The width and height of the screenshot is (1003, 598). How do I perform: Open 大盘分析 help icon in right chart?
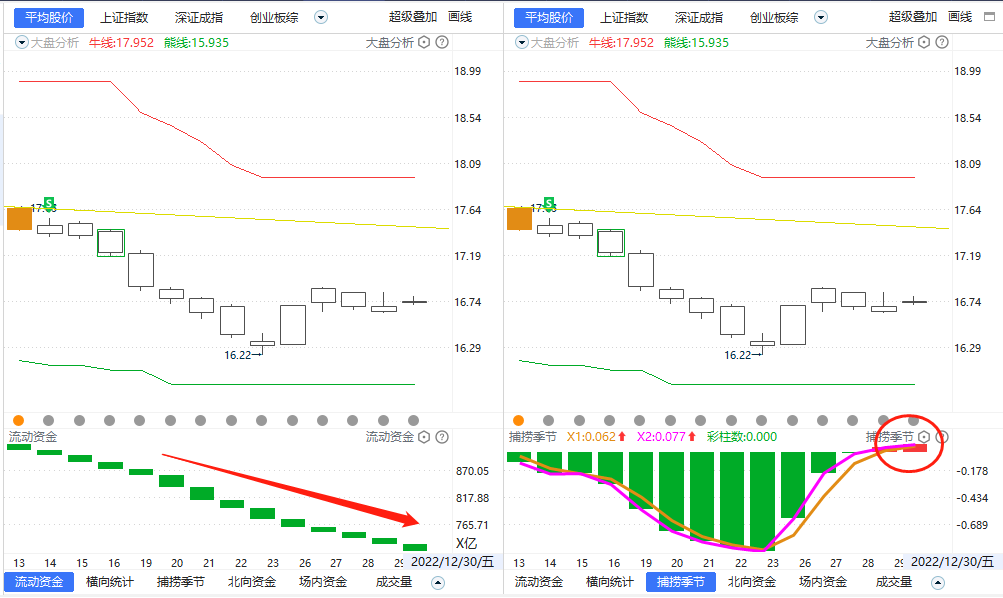(x=942, y=42)
